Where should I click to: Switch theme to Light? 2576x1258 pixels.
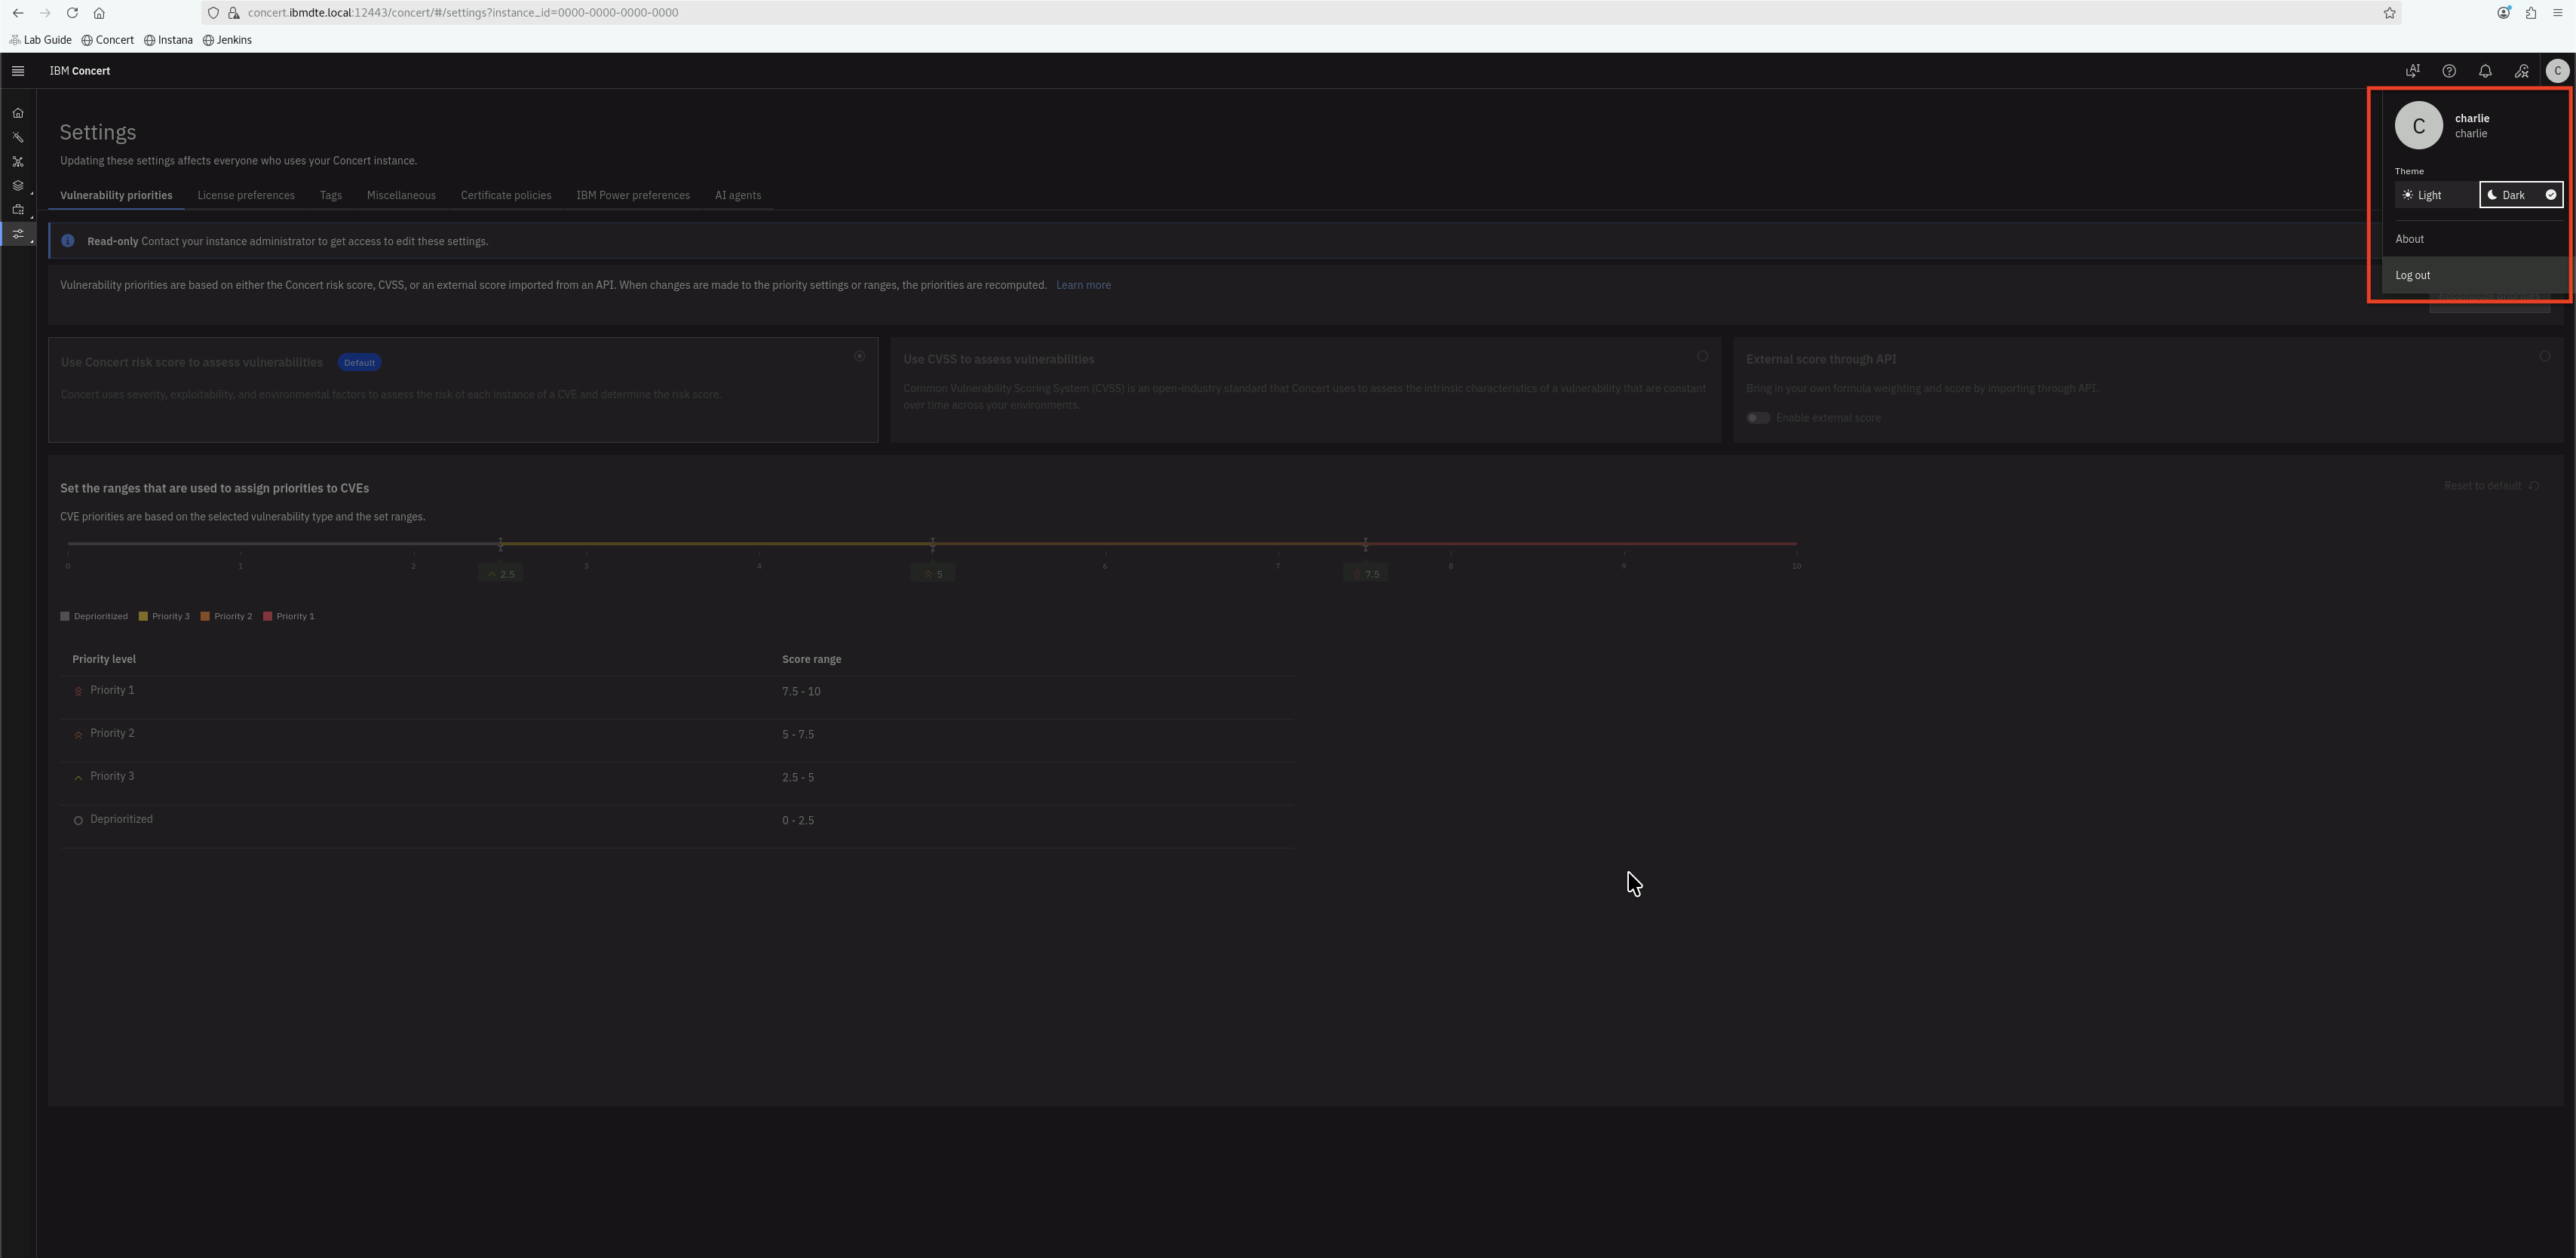click(x=2437, y=195)
